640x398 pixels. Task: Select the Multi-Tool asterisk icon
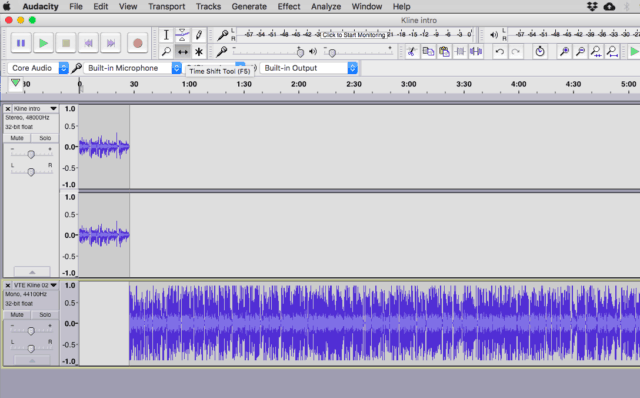point(199,52)
